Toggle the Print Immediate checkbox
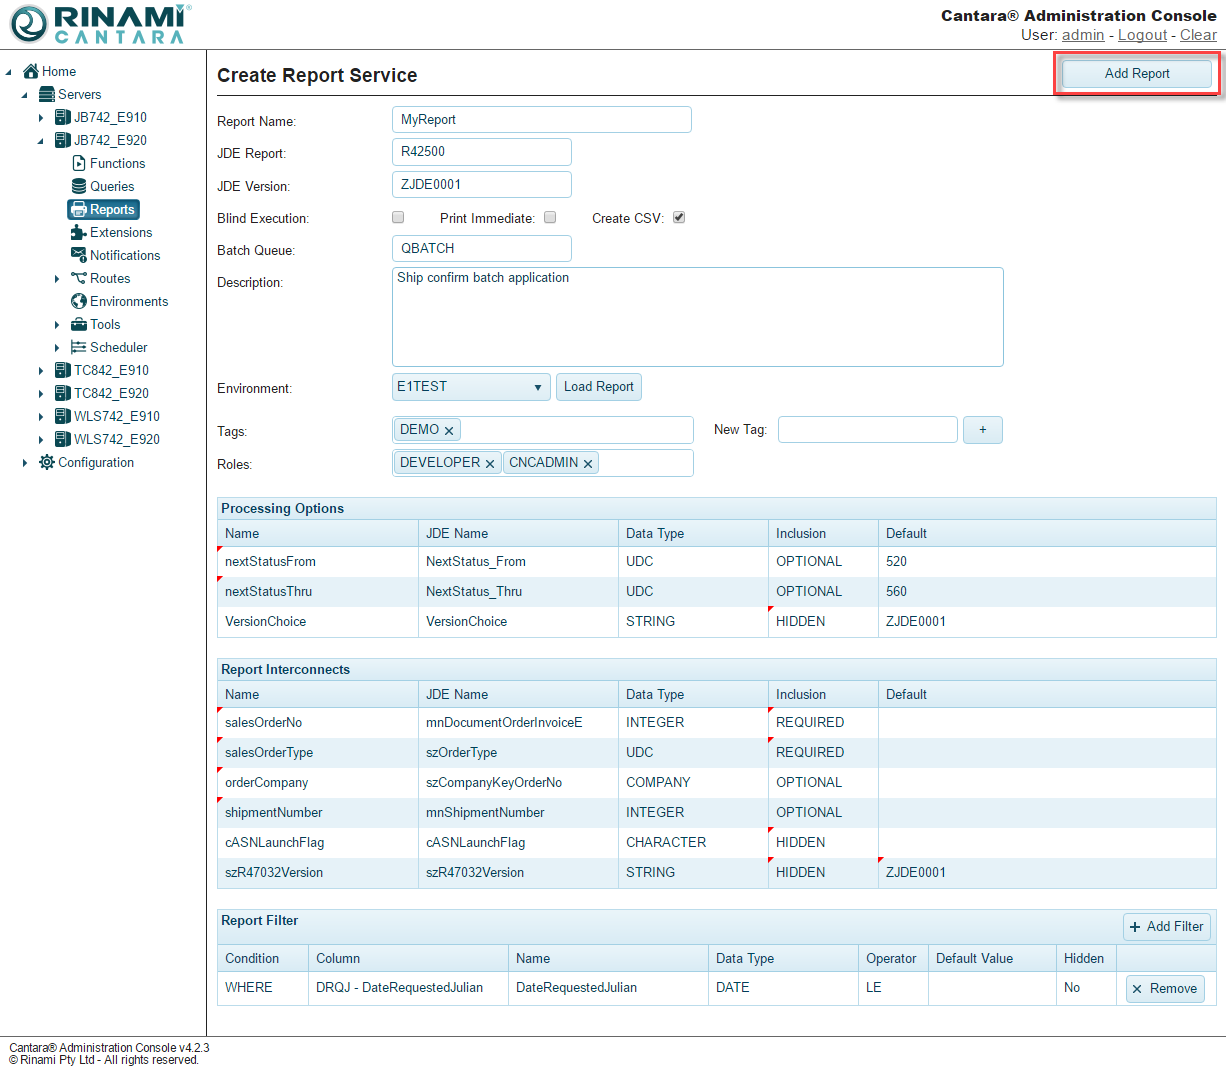This screenshot has height=1086, width=1226. pos(550,217)
